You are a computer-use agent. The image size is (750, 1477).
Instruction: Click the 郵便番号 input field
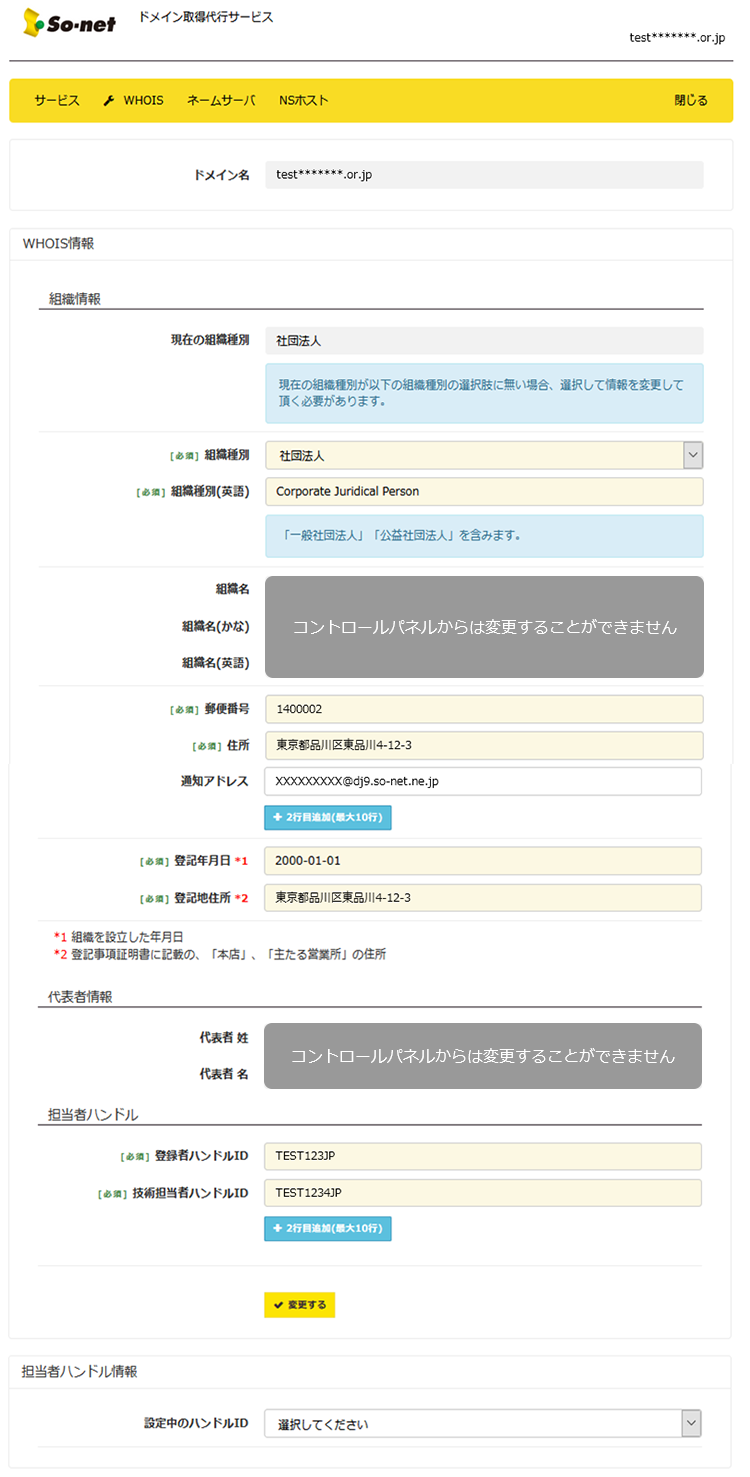click(484, 709)
